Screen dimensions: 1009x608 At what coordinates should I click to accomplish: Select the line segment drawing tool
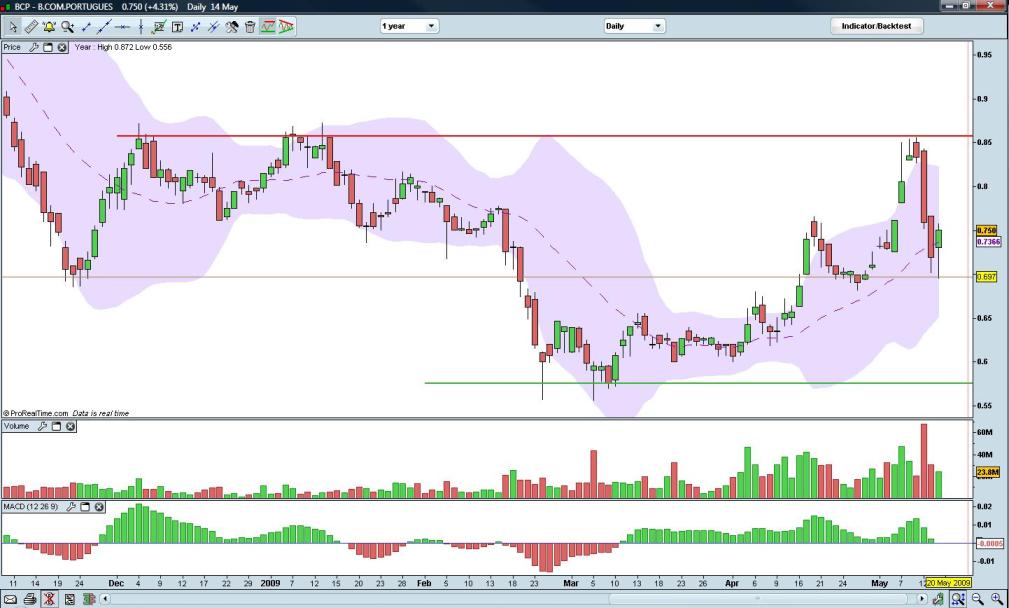(x=86, y=26)
